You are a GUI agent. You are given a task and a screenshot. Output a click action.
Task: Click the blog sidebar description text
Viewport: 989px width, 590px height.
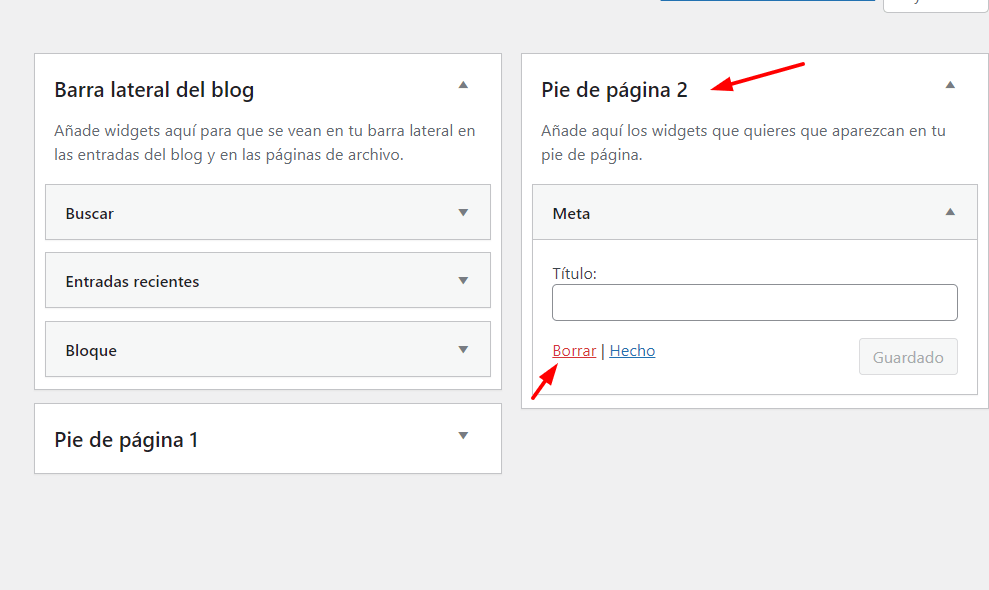pyautogui.click(x=264, y=143)
